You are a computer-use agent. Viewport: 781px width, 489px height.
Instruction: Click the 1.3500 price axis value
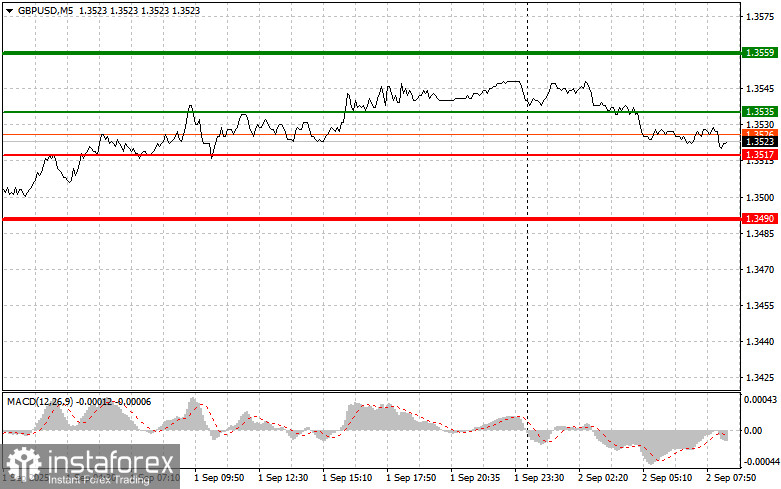[760, 198]
